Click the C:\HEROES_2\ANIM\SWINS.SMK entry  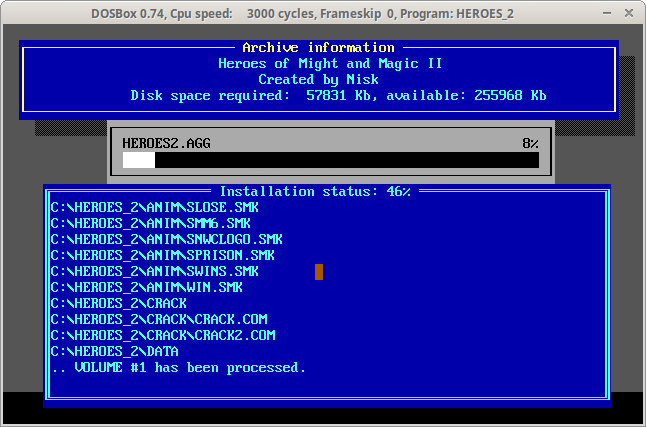(154, 272)
